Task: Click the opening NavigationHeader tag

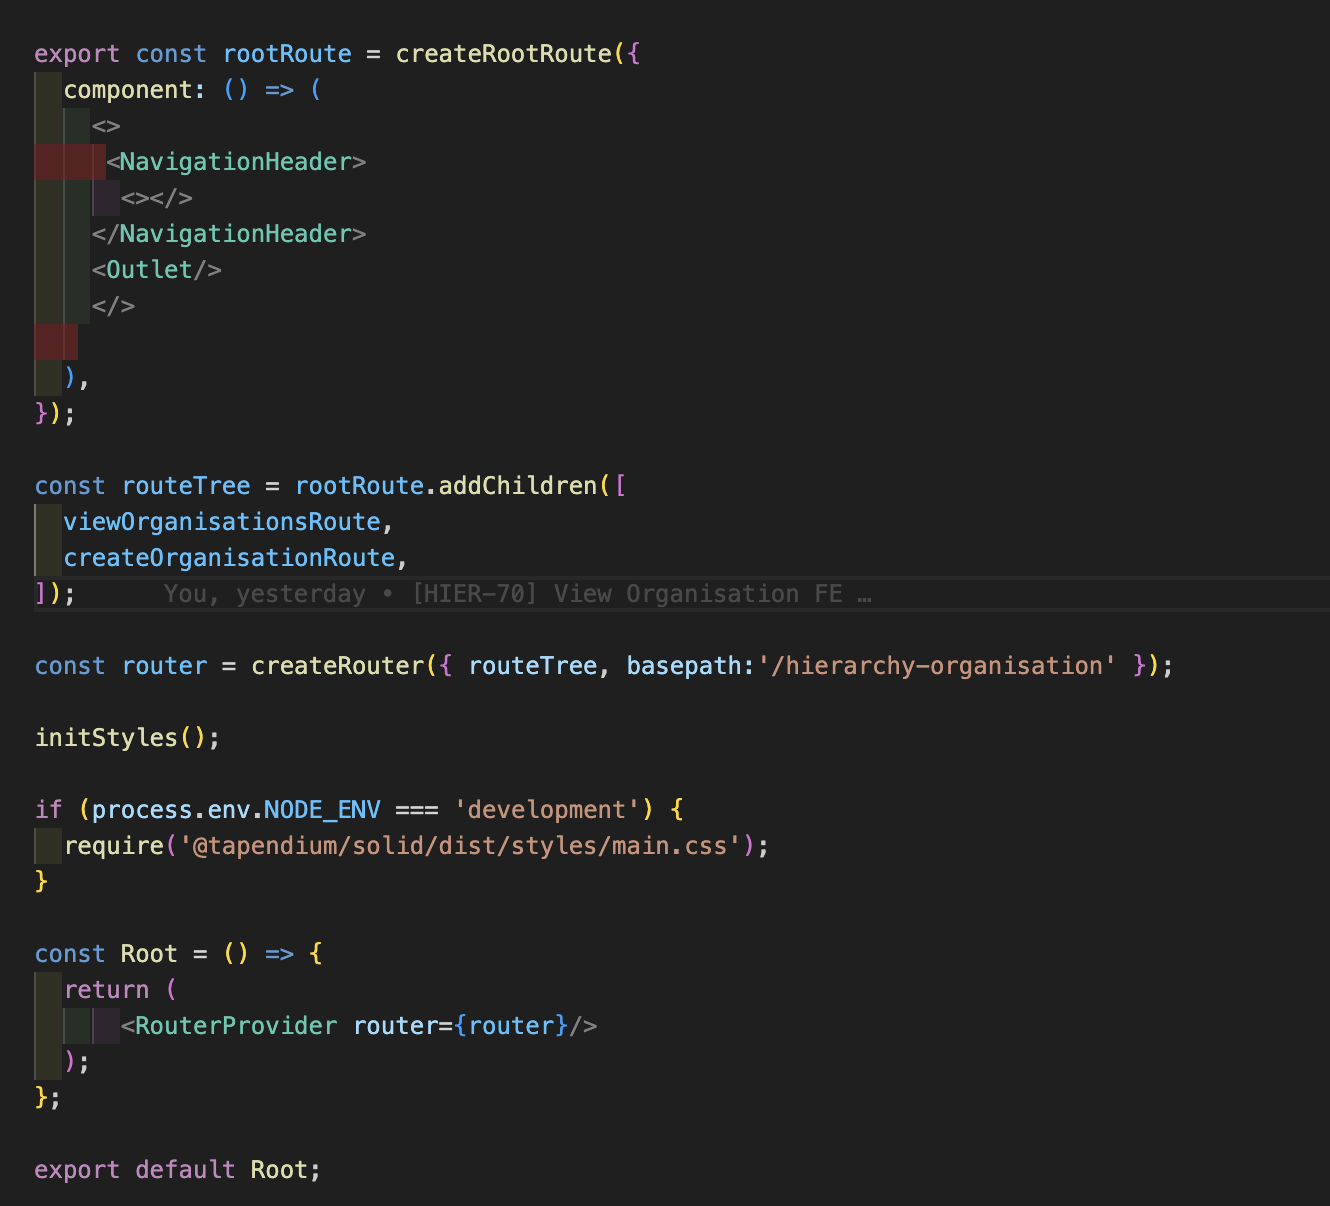Action: [236, 162]
